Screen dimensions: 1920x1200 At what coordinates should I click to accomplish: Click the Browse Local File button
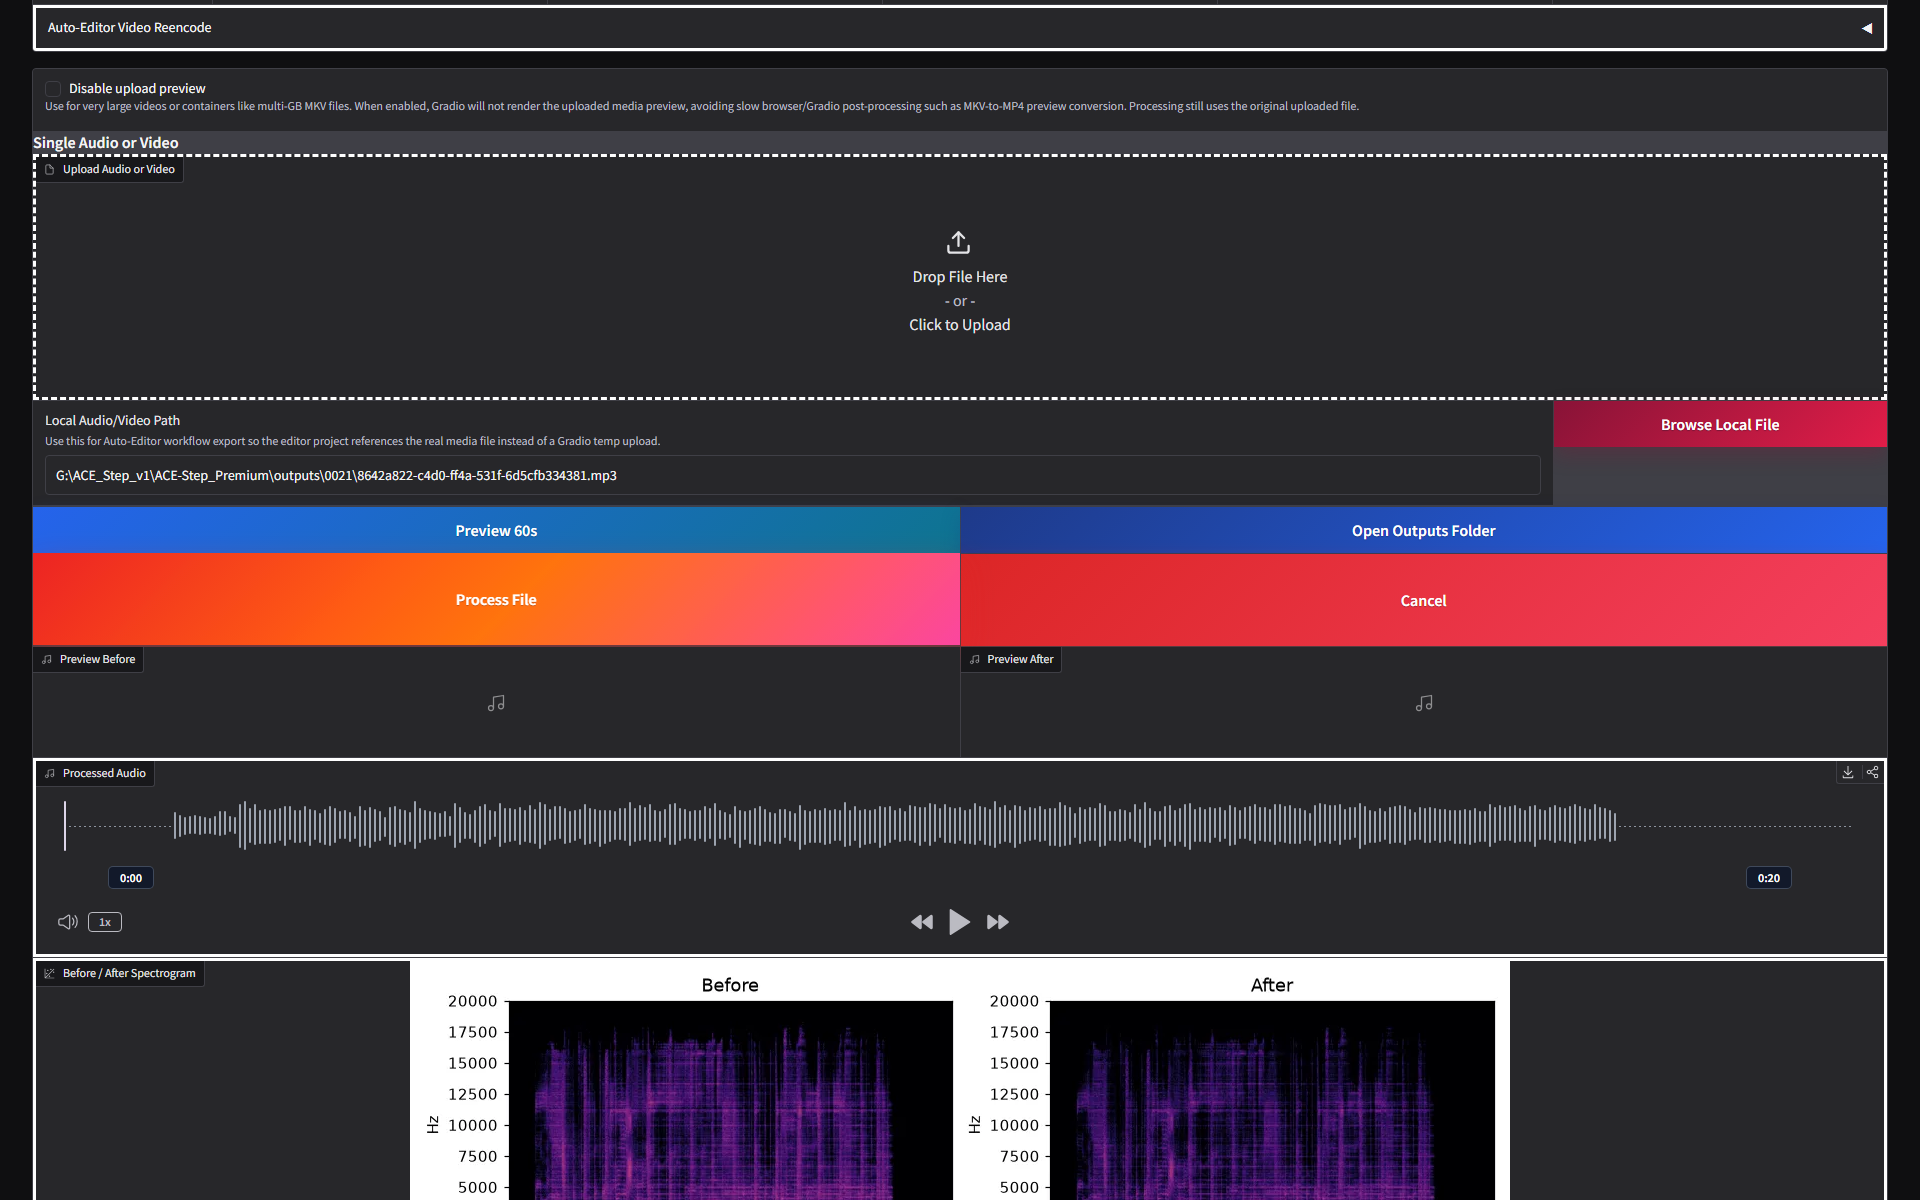pos(1720,425)
